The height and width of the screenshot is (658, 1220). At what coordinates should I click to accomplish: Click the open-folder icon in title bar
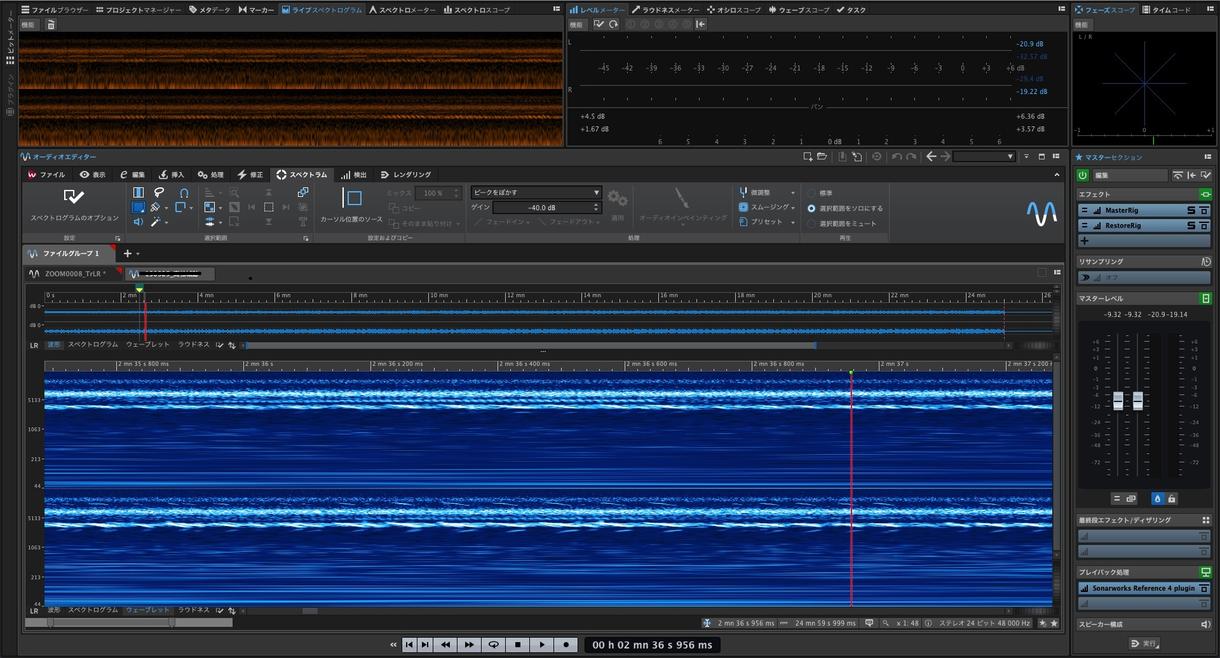coord(822,157)
